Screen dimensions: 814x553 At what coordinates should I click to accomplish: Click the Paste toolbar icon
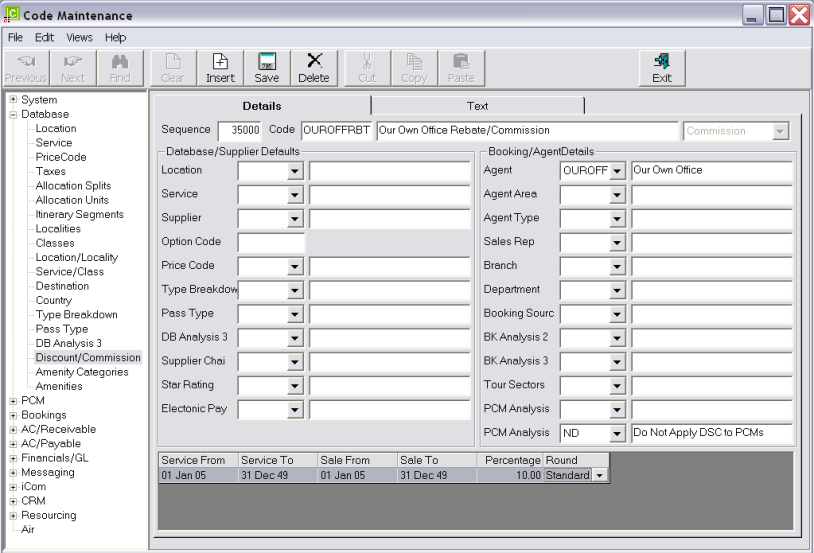click(x=461, y=67)
